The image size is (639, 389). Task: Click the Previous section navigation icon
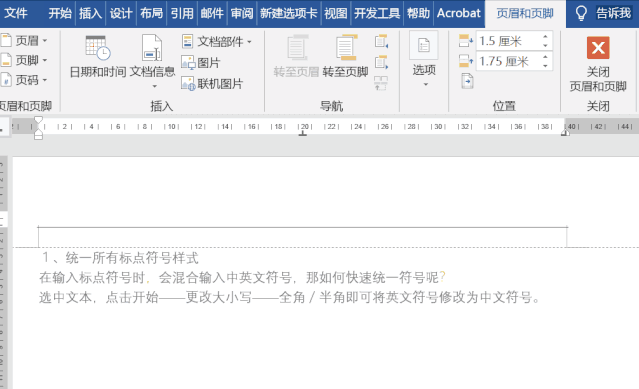[x=381, y=41]
